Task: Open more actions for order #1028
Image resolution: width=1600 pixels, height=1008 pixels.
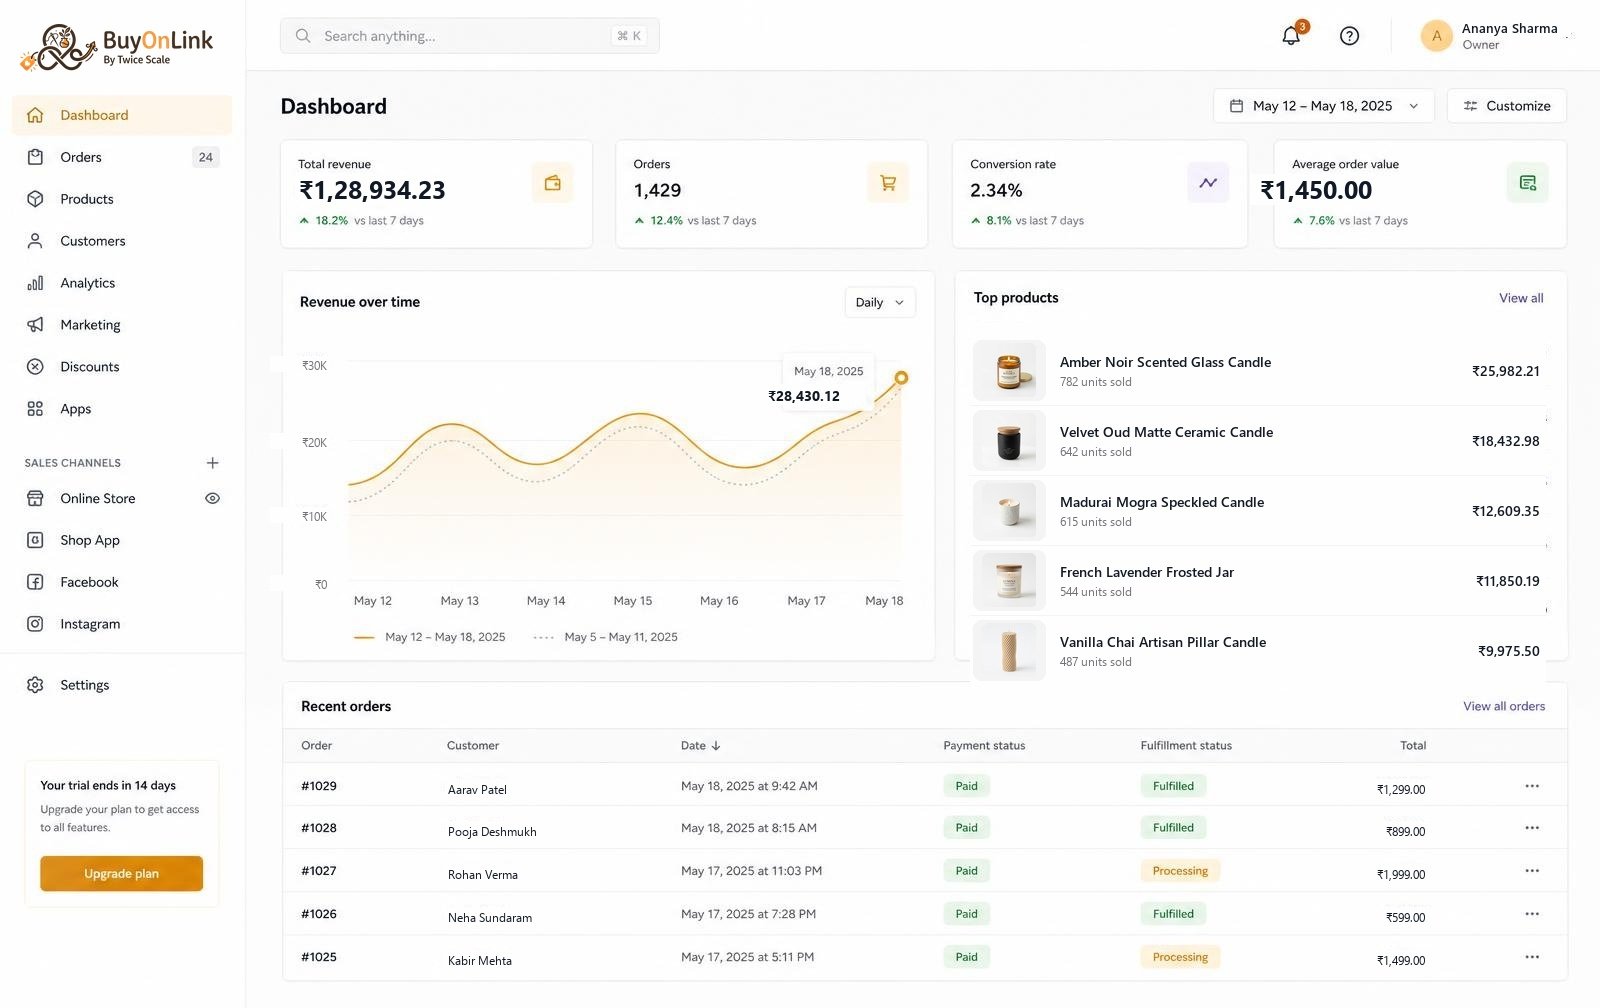Action: [x=1531, y=828]
